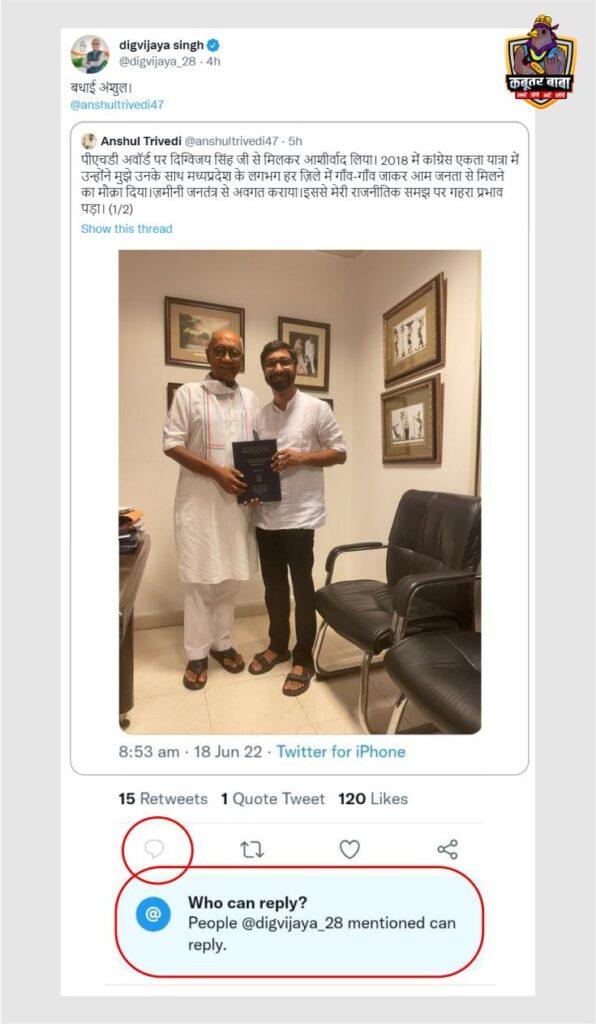Click the reply speech bubble icon
The width and height of the screenshot is (596, 1024).
coord(153,849)
